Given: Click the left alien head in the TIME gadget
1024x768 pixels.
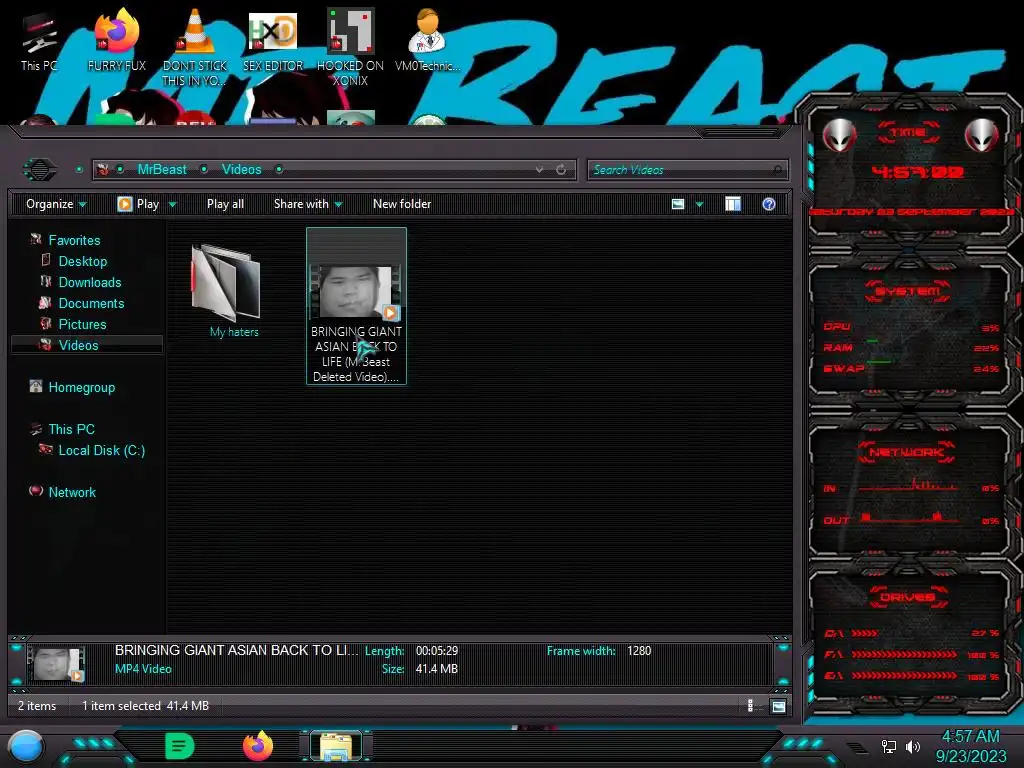Looking at the screenshot, I should click(x=839, y=136).
